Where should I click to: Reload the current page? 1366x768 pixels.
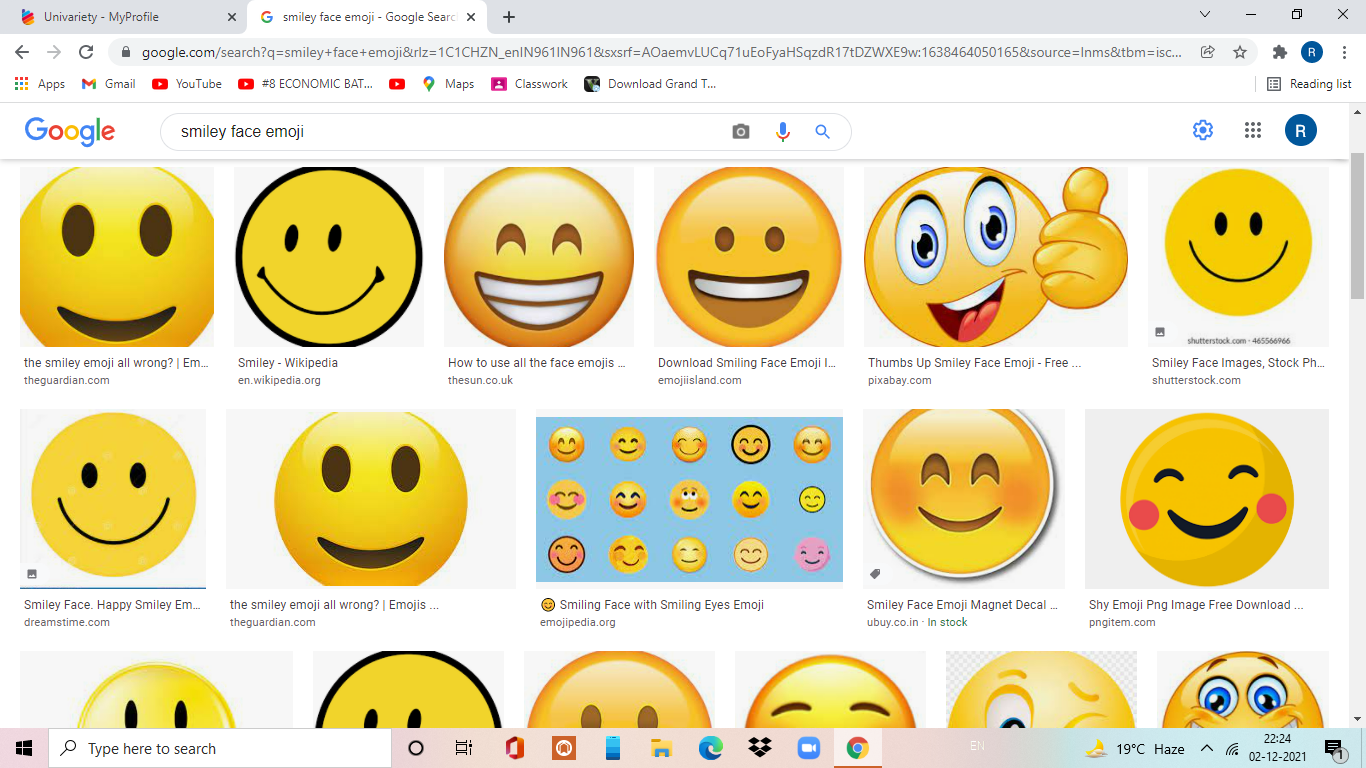point(86,52)
